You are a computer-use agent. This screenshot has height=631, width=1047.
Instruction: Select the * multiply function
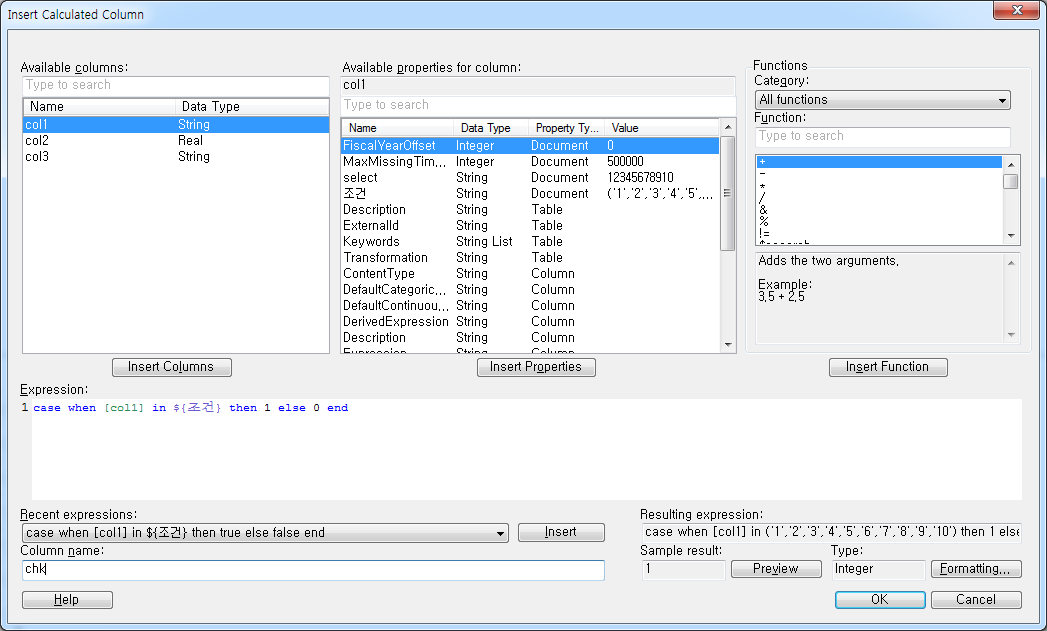click(x=879, y=186)
